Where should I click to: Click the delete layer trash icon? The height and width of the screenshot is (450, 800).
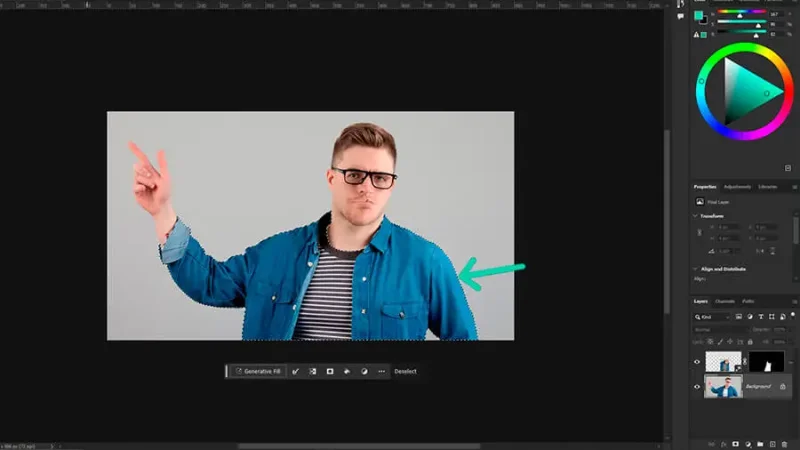(x=785, y=444)
